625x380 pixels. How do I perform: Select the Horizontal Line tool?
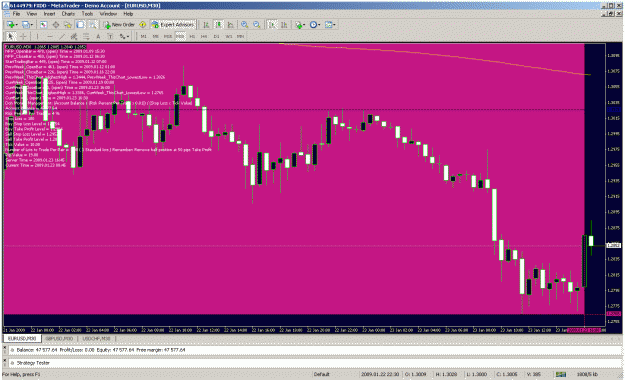49,36
